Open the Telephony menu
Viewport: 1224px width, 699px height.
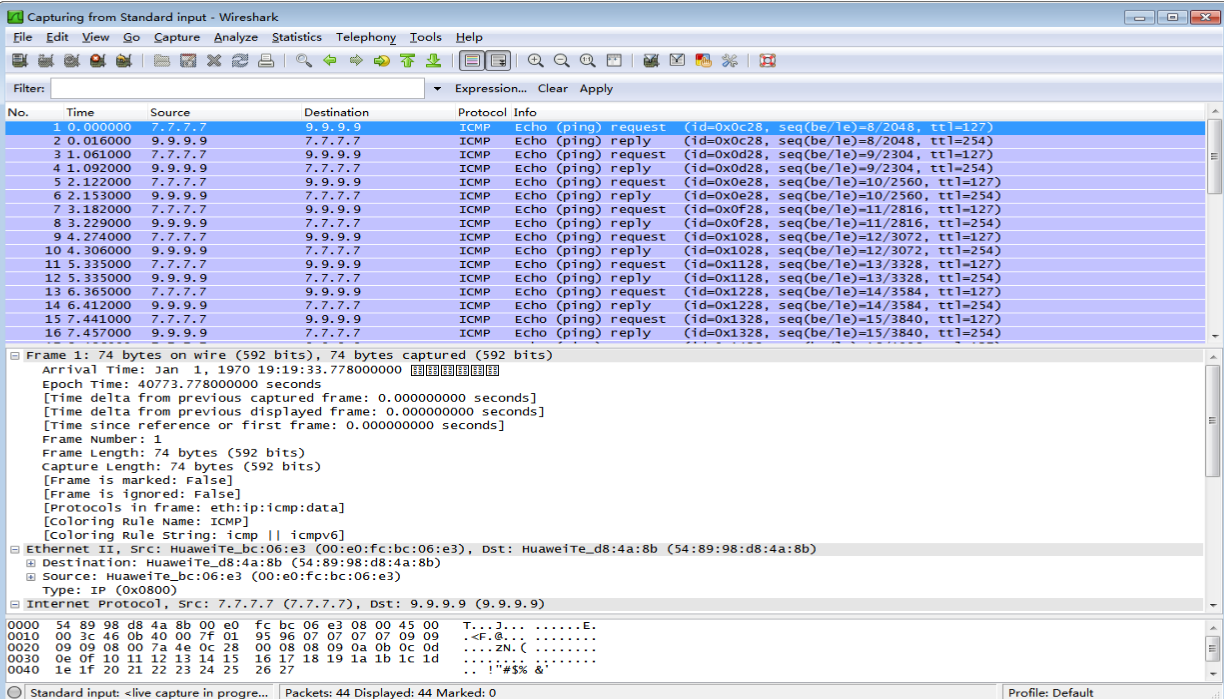[x=366, y=37]
